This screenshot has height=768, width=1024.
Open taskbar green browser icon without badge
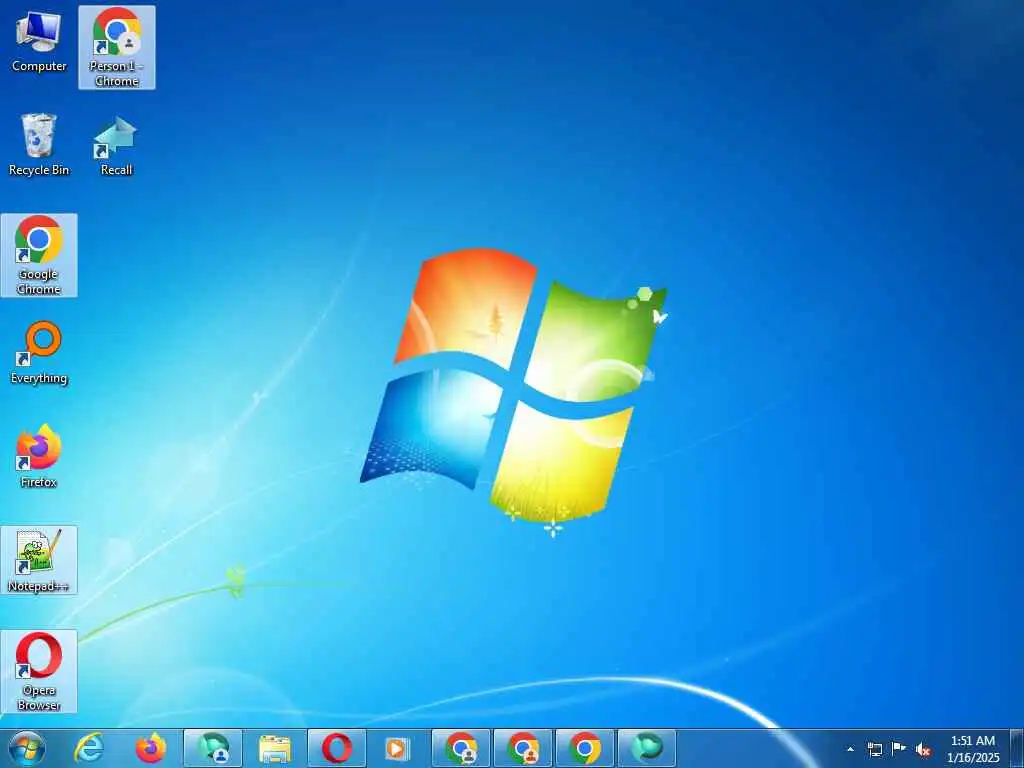coord(647,748)
